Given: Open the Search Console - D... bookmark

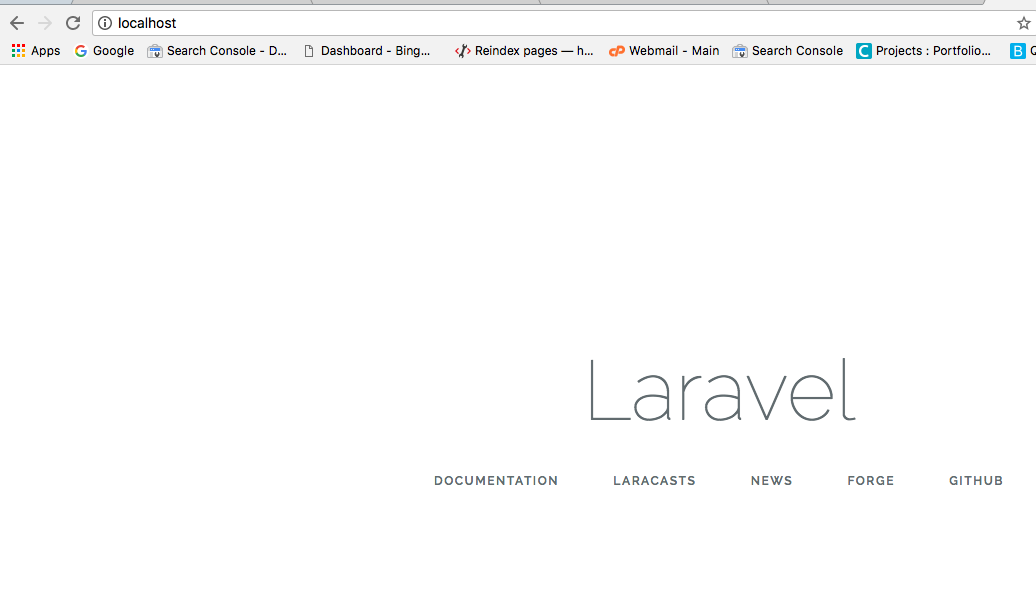Looking at the screenshot, I should tap(217, 51).
